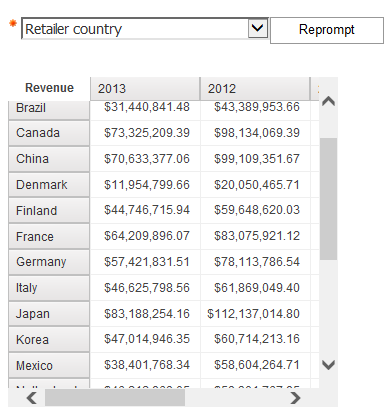Click Brazil 2012 value $43,389,953.66
The width and height of the screenshot is (389, 412).
point(257,107)
